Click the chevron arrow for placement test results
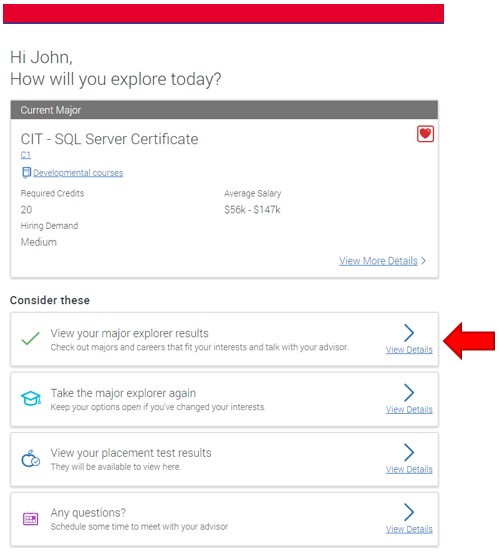The width and height of the screenshot is (500, 553). click(x=409, y=452)
